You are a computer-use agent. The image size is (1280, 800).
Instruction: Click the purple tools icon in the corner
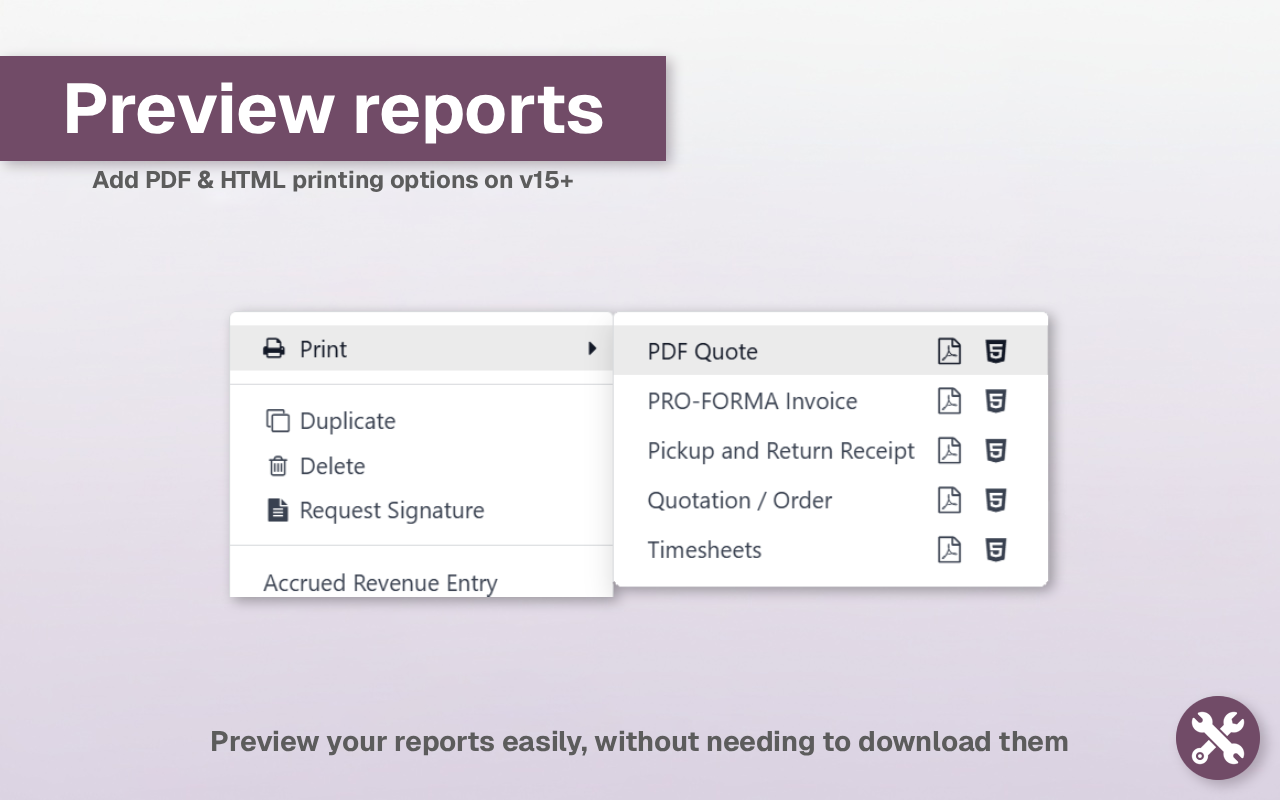click(1217, 738)
